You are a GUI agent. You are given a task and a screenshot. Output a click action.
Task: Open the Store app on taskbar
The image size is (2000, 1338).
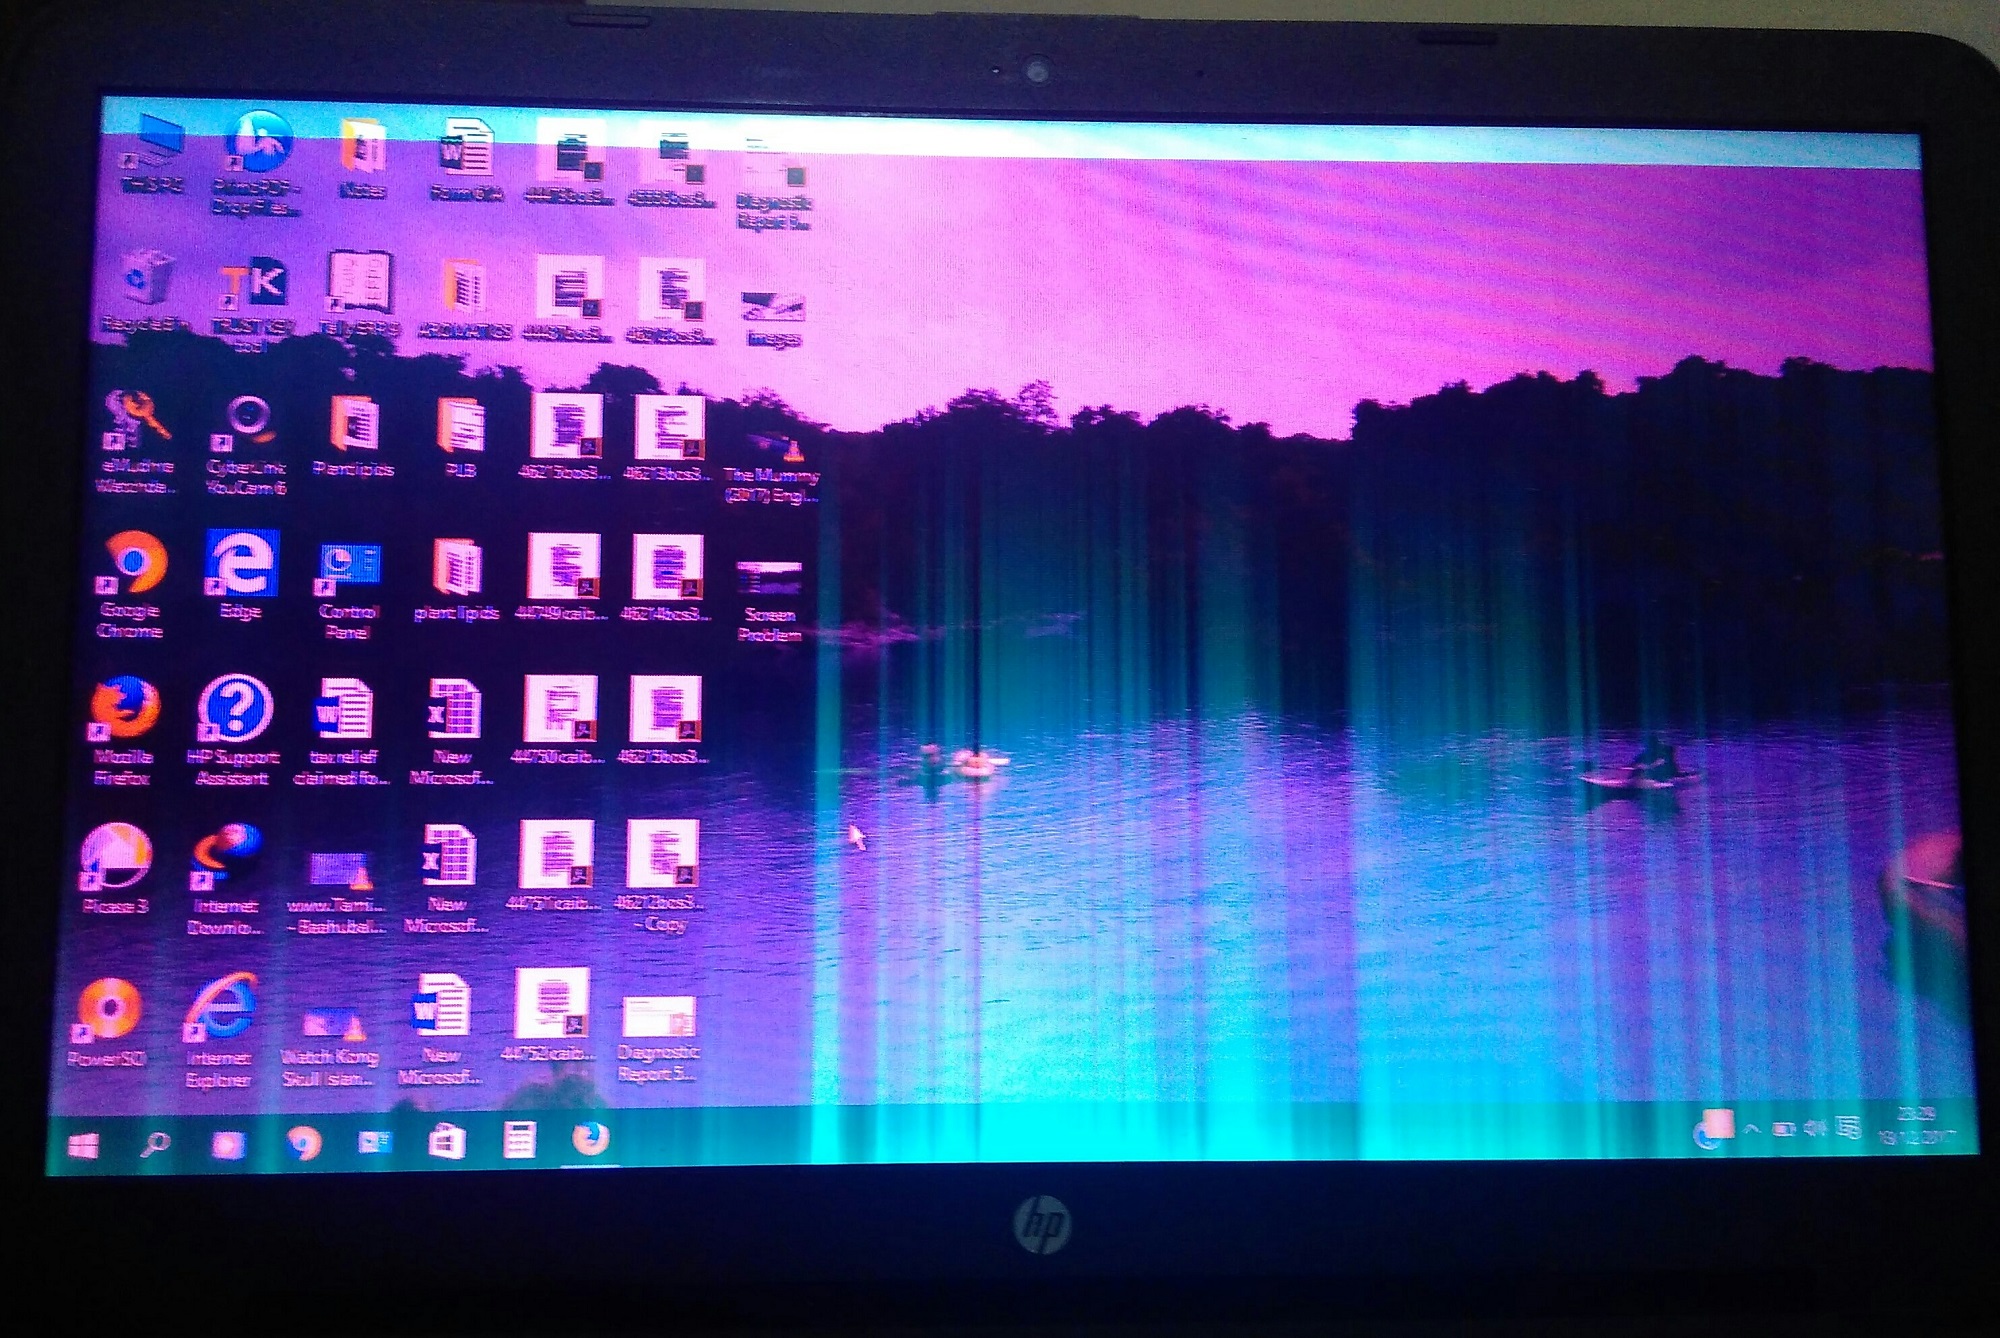pyautogui.click(x=446, y=1141)
